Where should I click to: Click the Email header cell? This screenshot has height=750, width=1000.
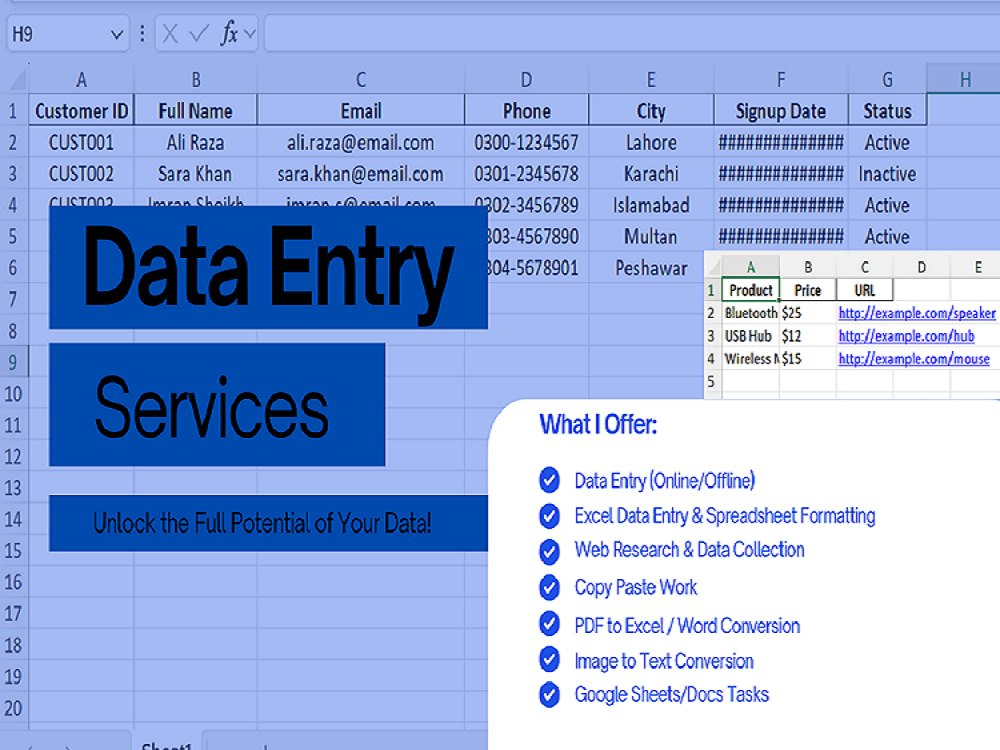coord(361,111)
